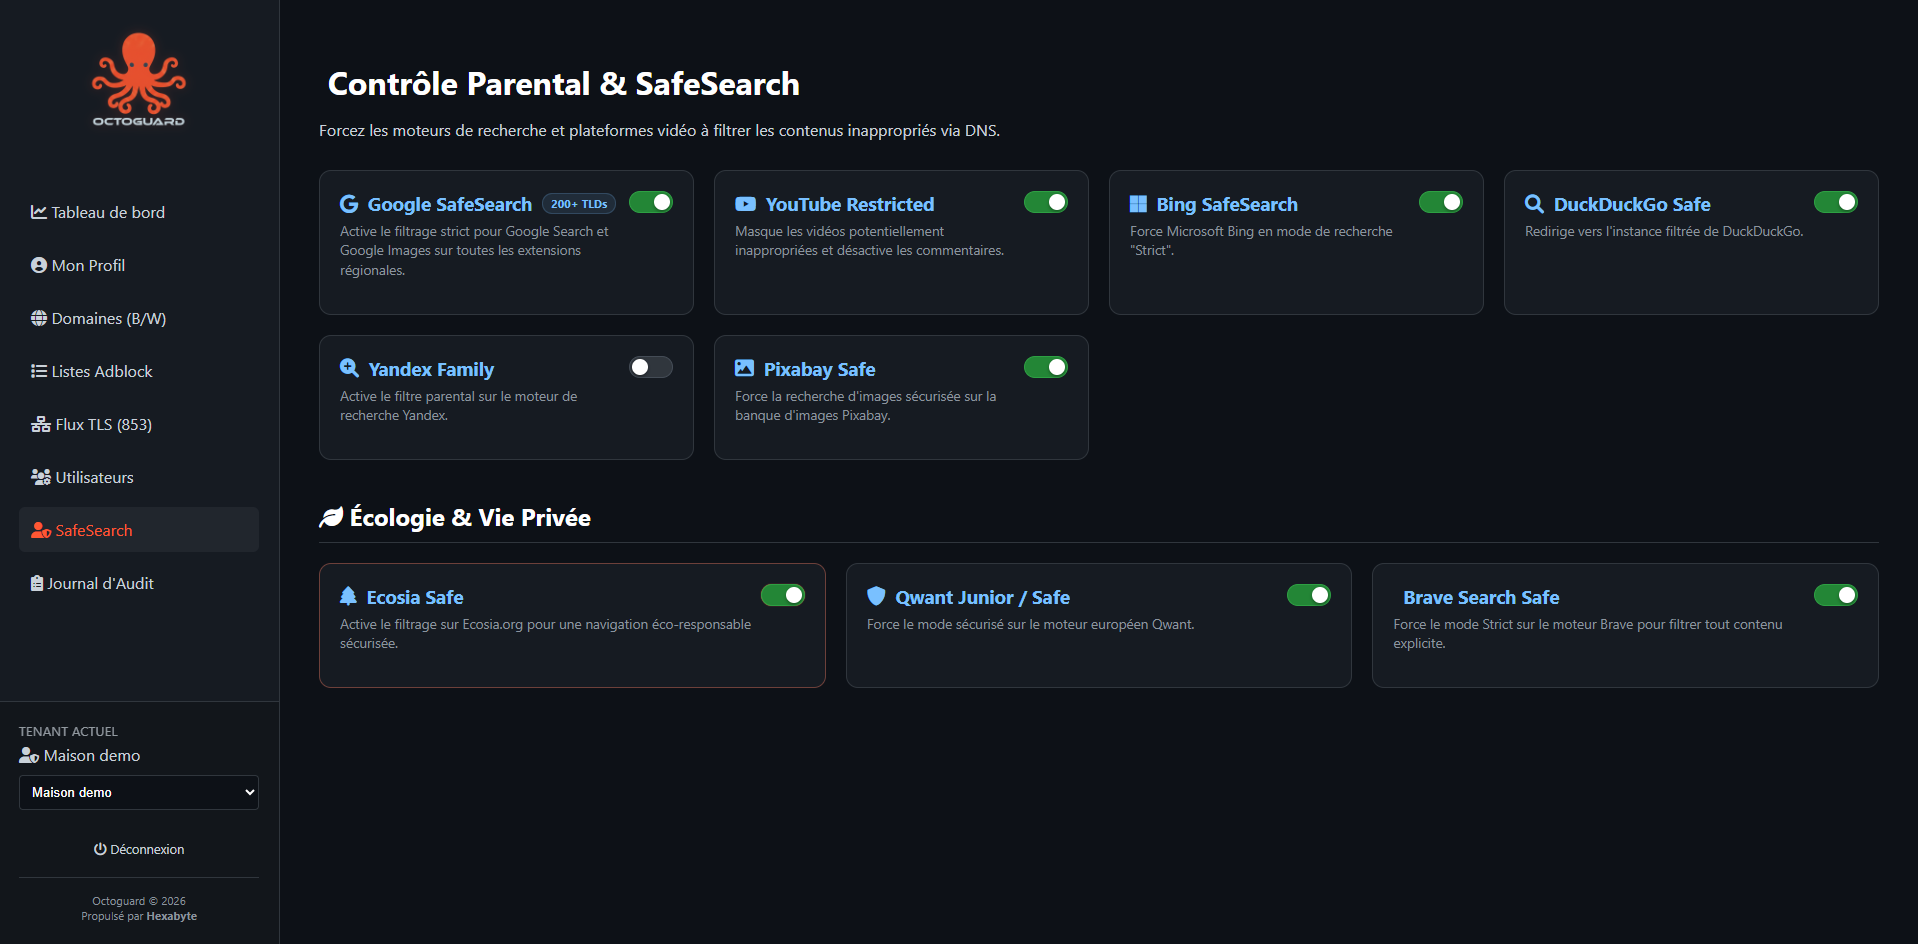Click the magnifier icon next to DuckDuckGo Safe
The height and width of the screenshot is (944, 1918).
click(x=1535, y=203)
